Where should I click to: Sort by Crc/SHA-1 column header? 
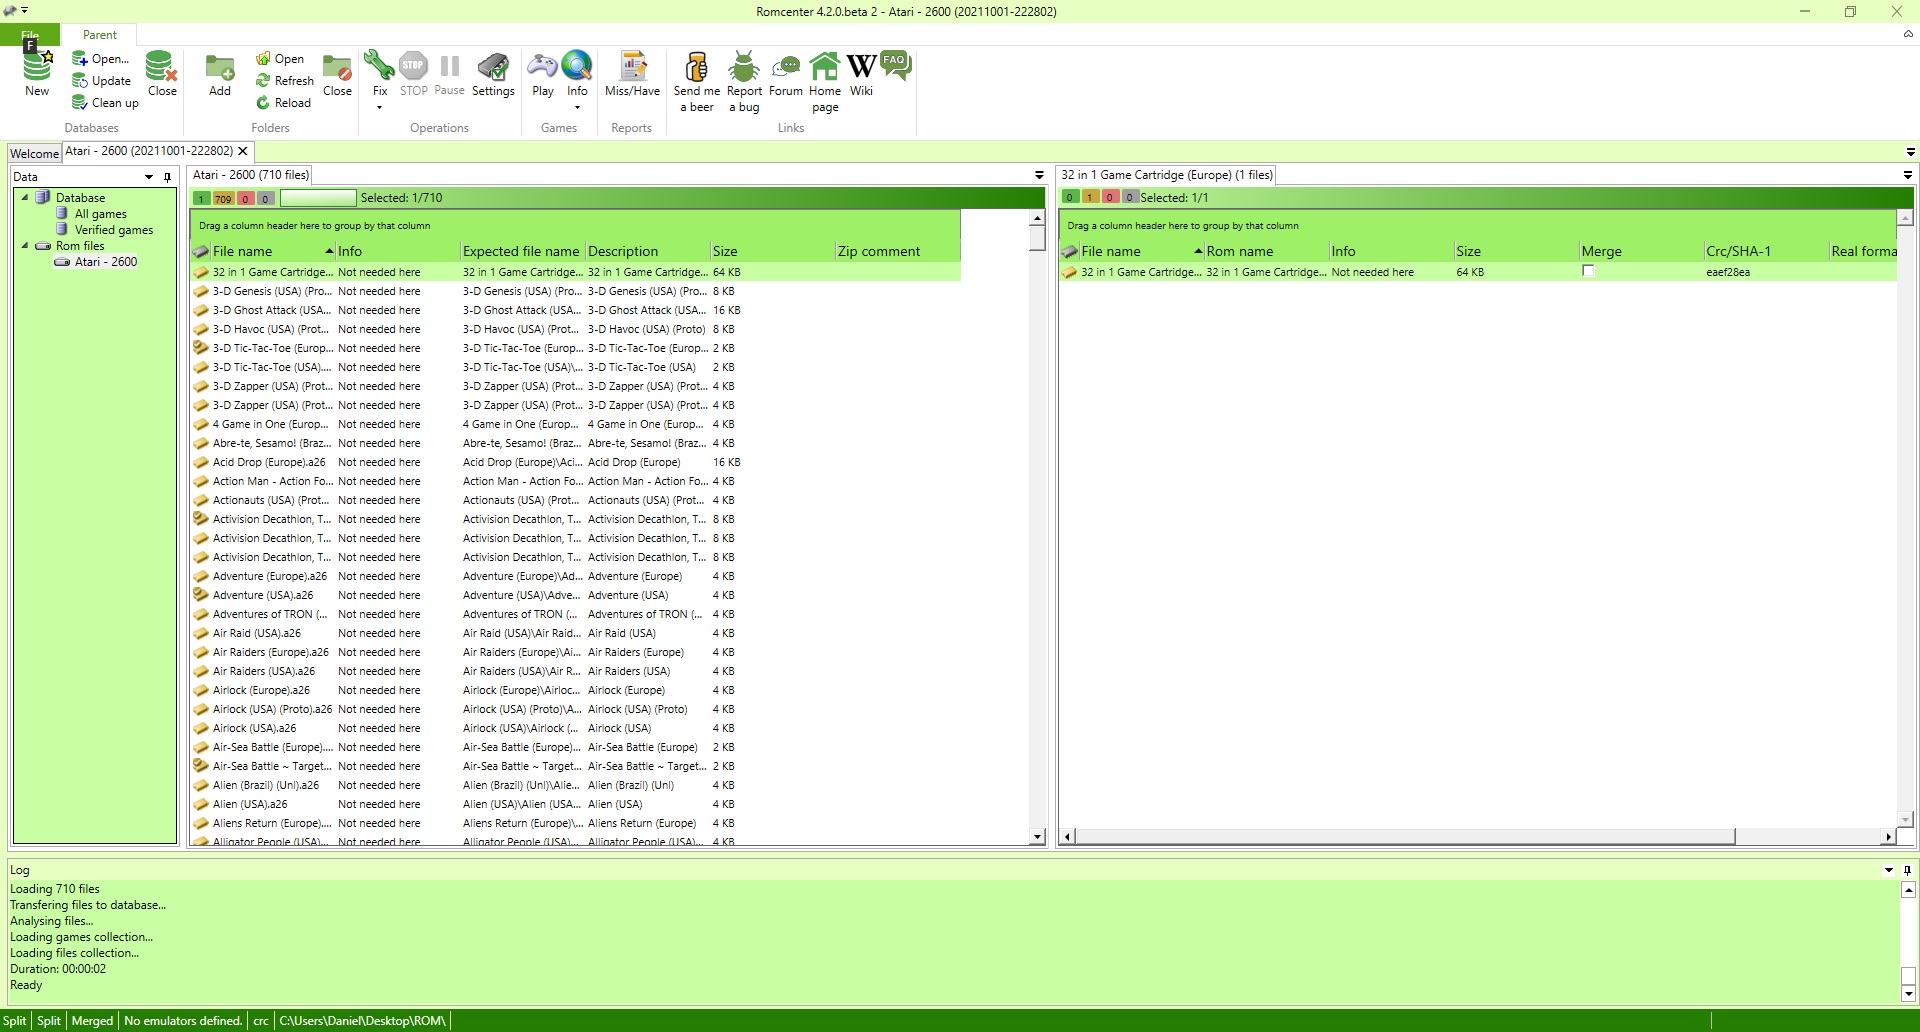(x=1765, y=251)
